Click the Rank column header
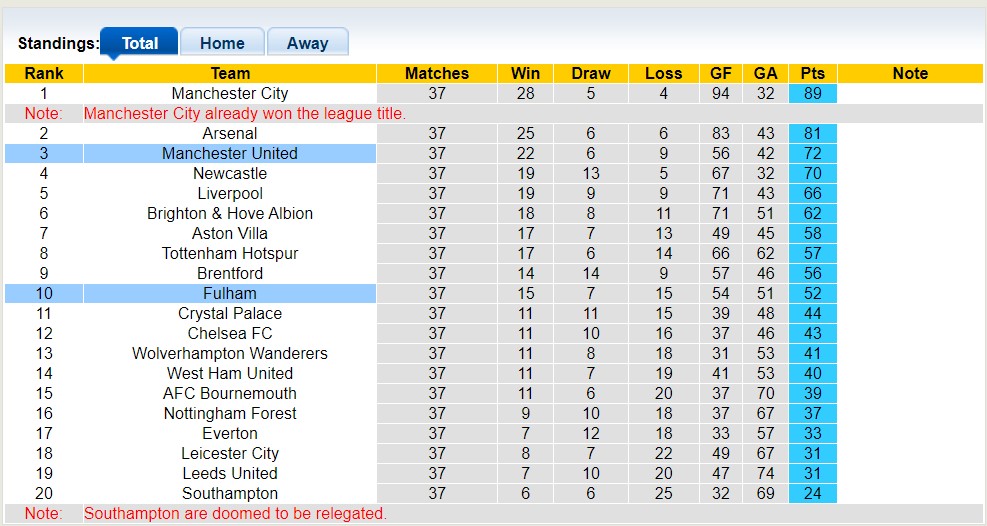Viewport: 987px width, 526px height. point(44,73)
